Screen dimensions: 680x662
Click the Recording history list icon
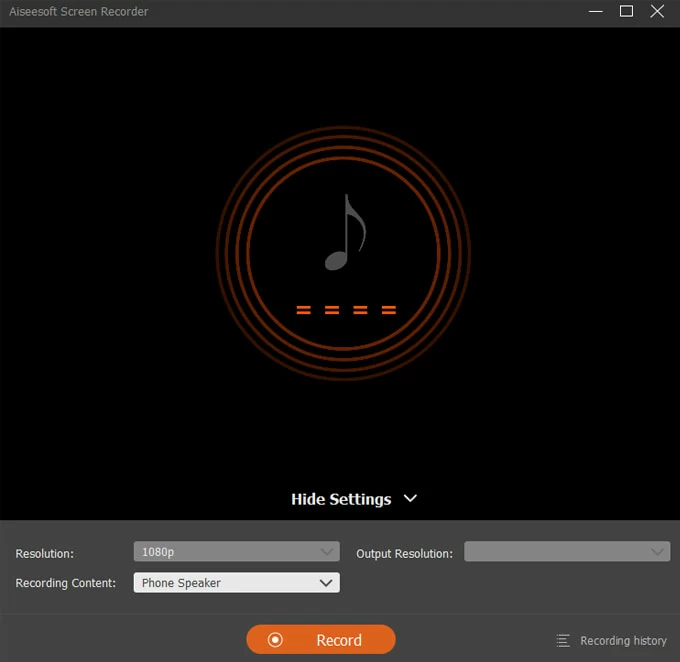563,641
